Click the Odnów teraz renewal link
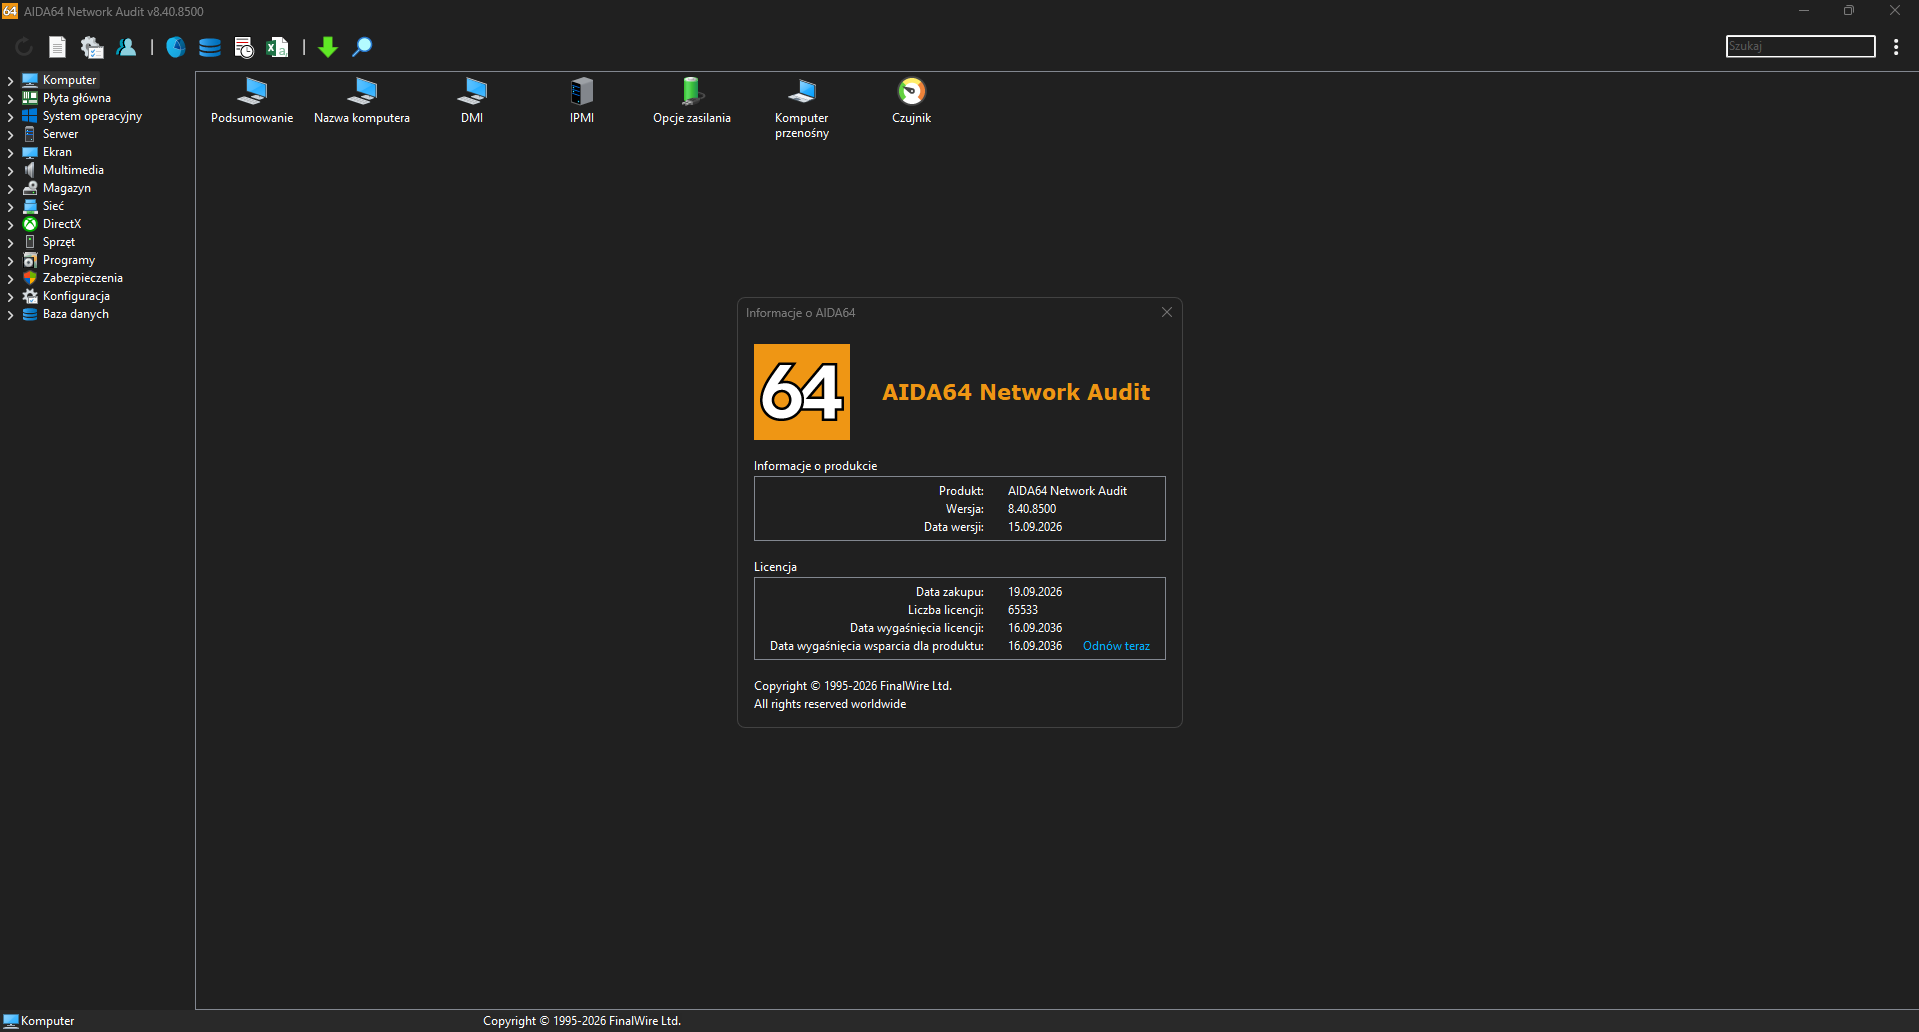The image size is (1919, 1032). [1116, 646]
